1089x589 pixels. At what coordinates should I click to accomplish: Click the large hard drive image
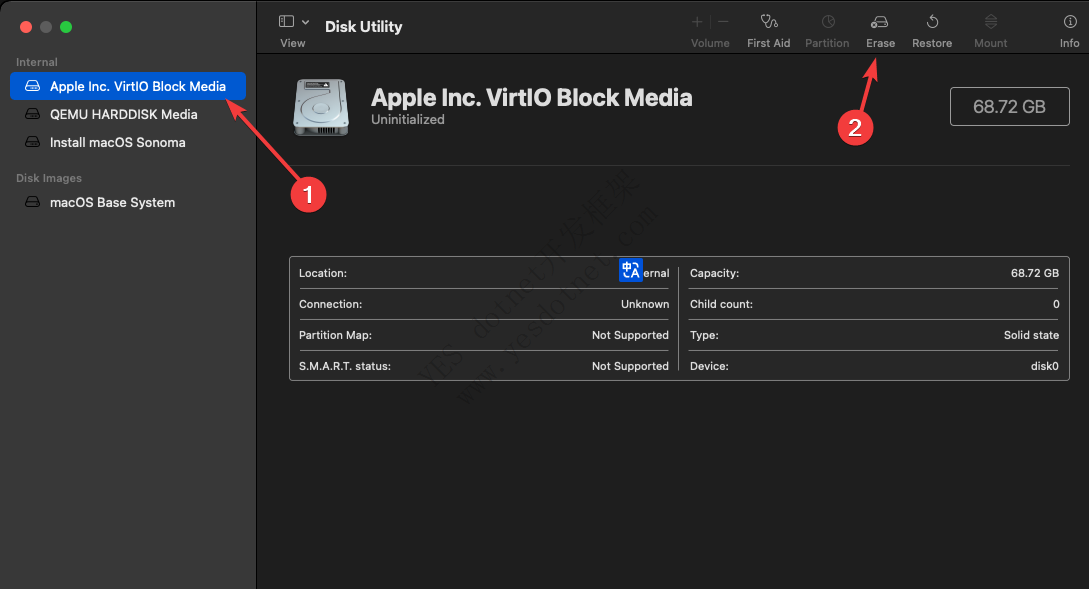321,107
